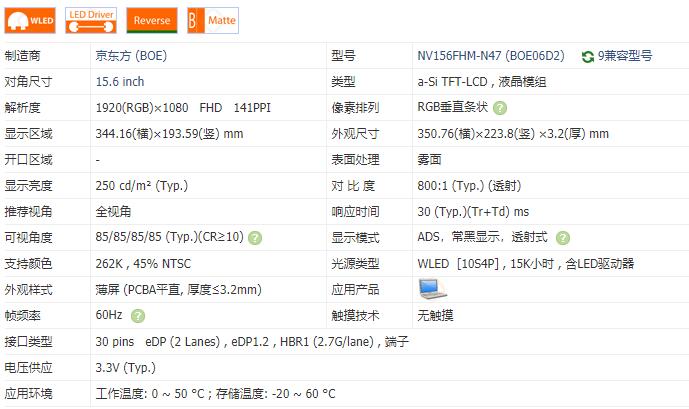Click the 显示模式 row label
689x409 pixels.
coord(355,237)
